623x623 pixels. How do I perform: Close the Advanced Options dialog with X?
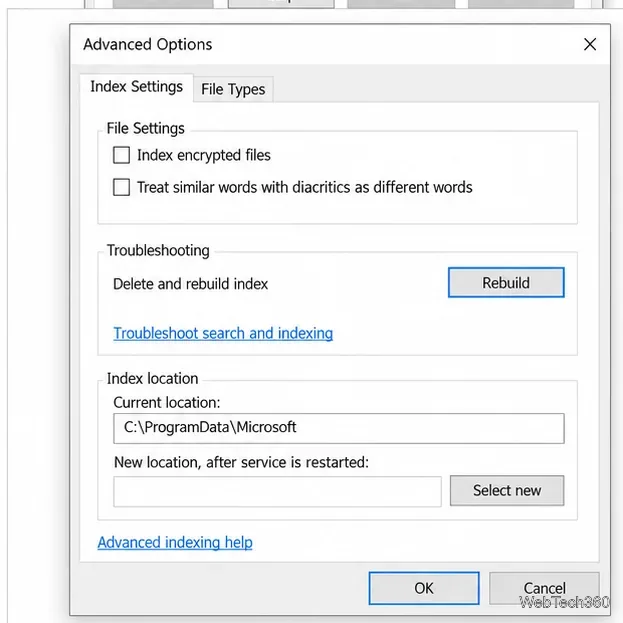click(590, 44)
